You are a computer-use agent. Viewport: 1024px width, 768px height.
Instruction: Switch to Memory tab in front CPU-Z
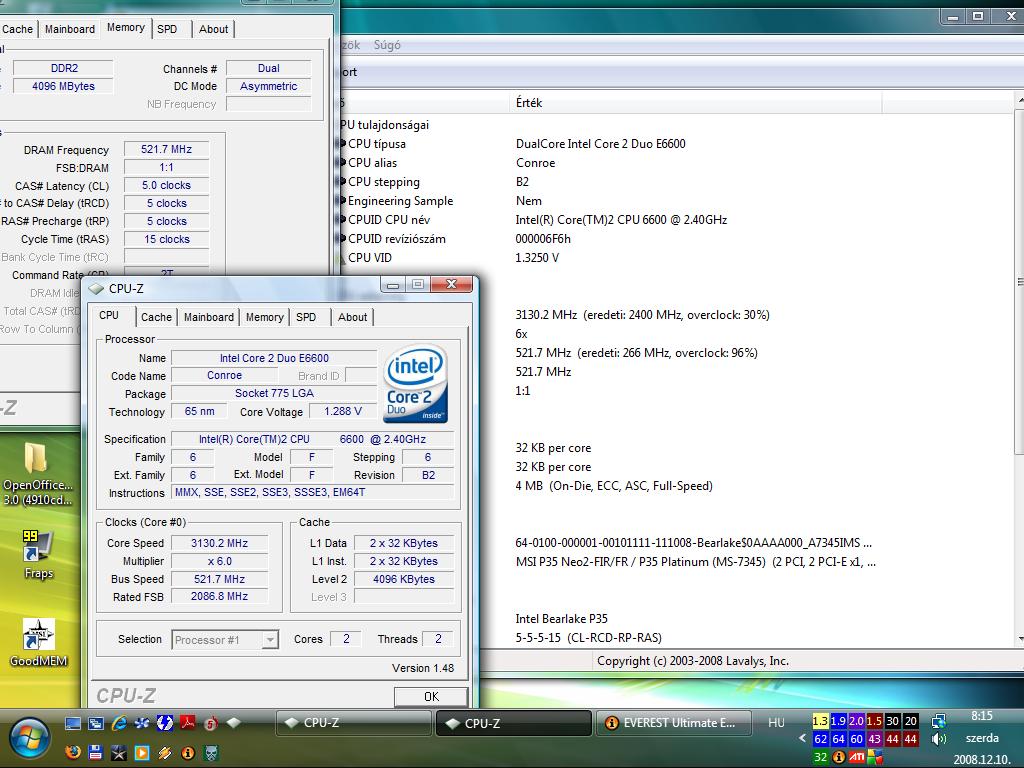coord(264,317)
